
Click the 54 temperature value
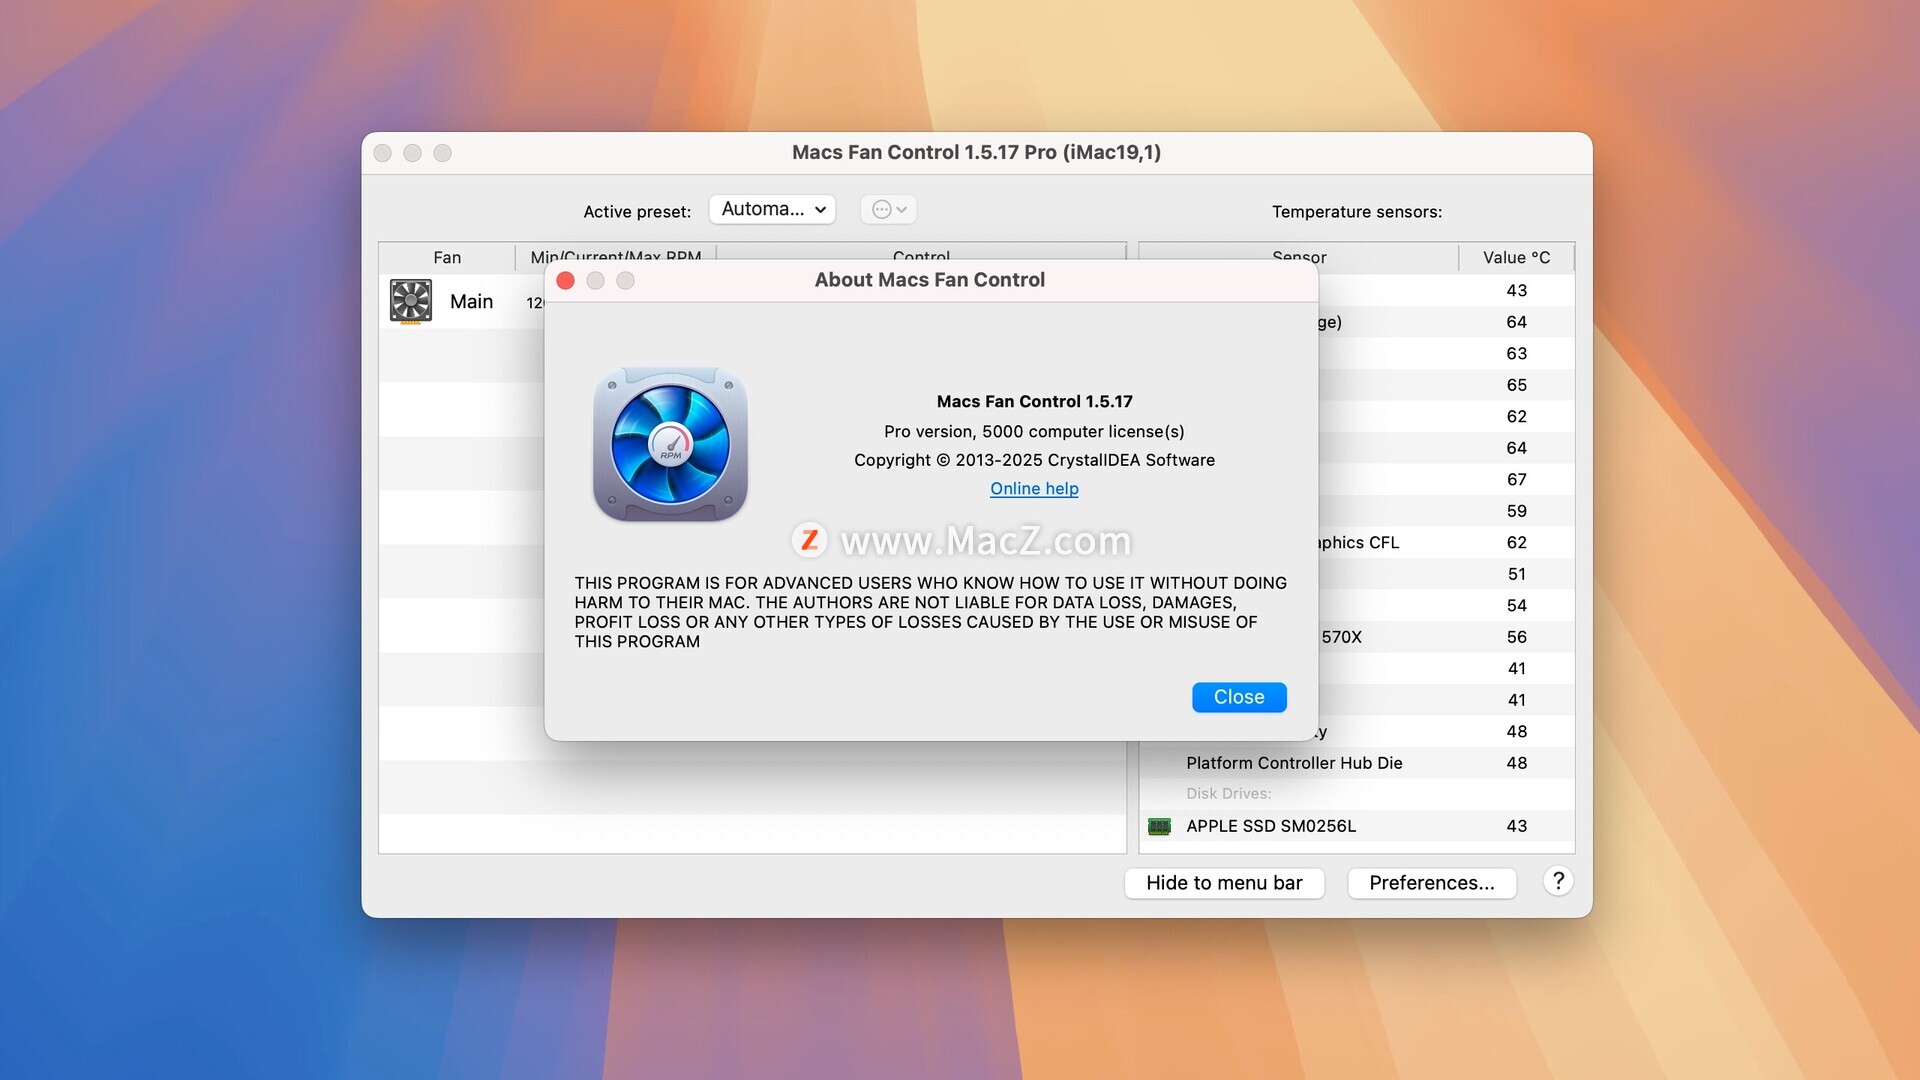[x=1516, y=606]
